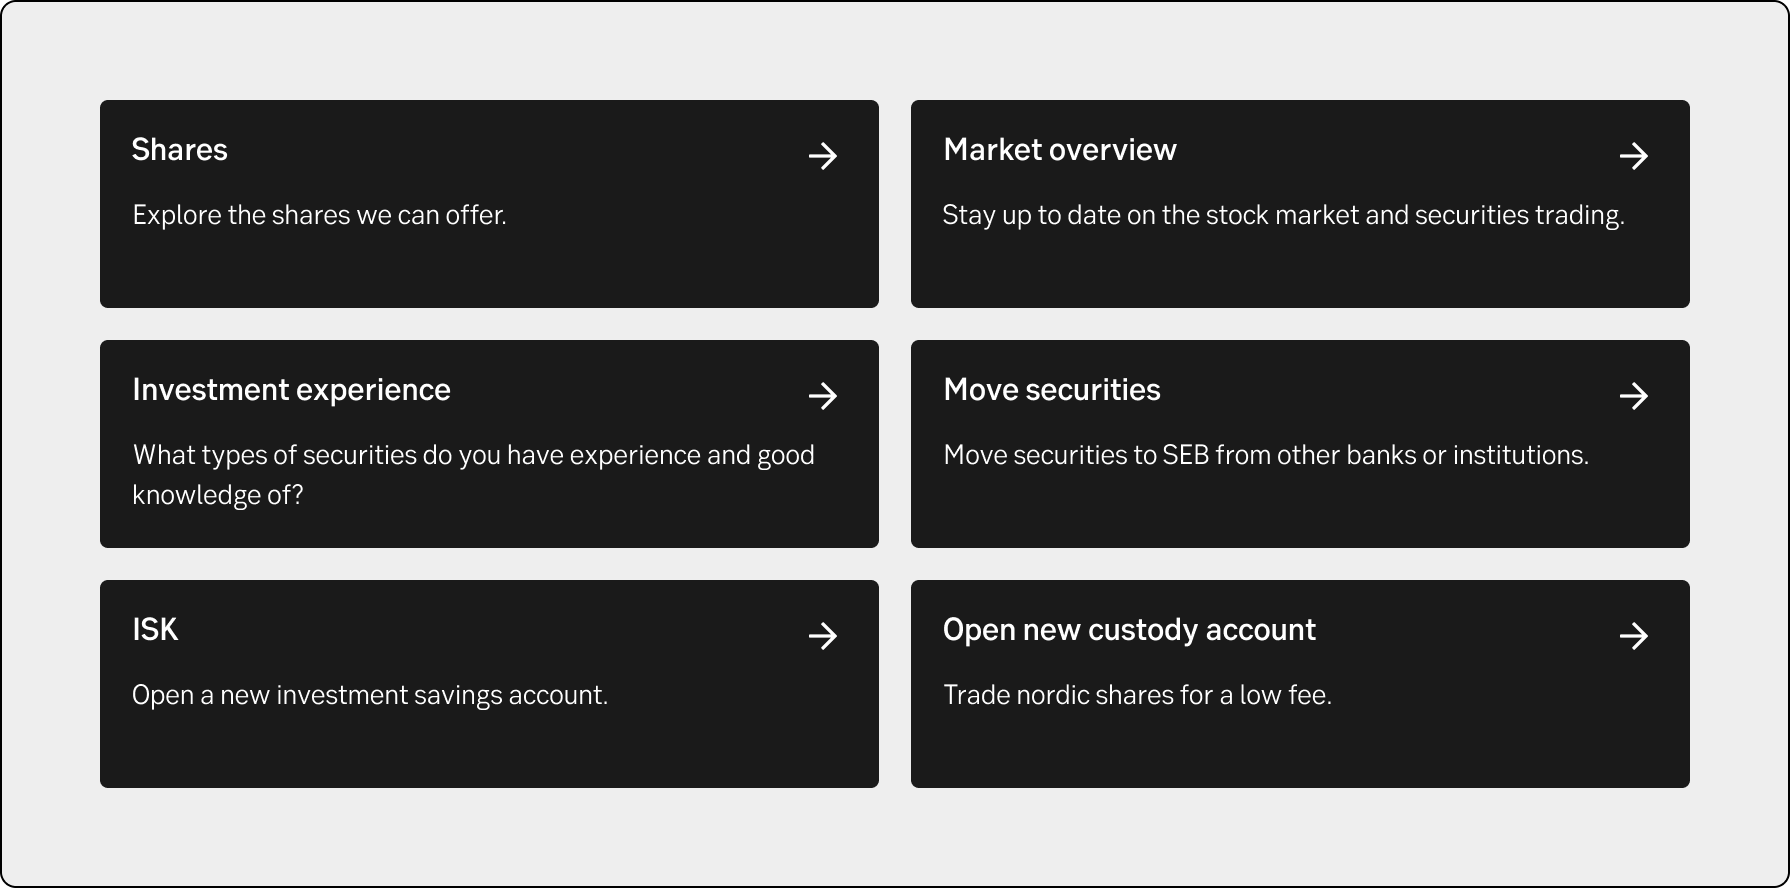The image size is (1790, 888).
Task: Open the Shares heading link
Action: point(180,150)
